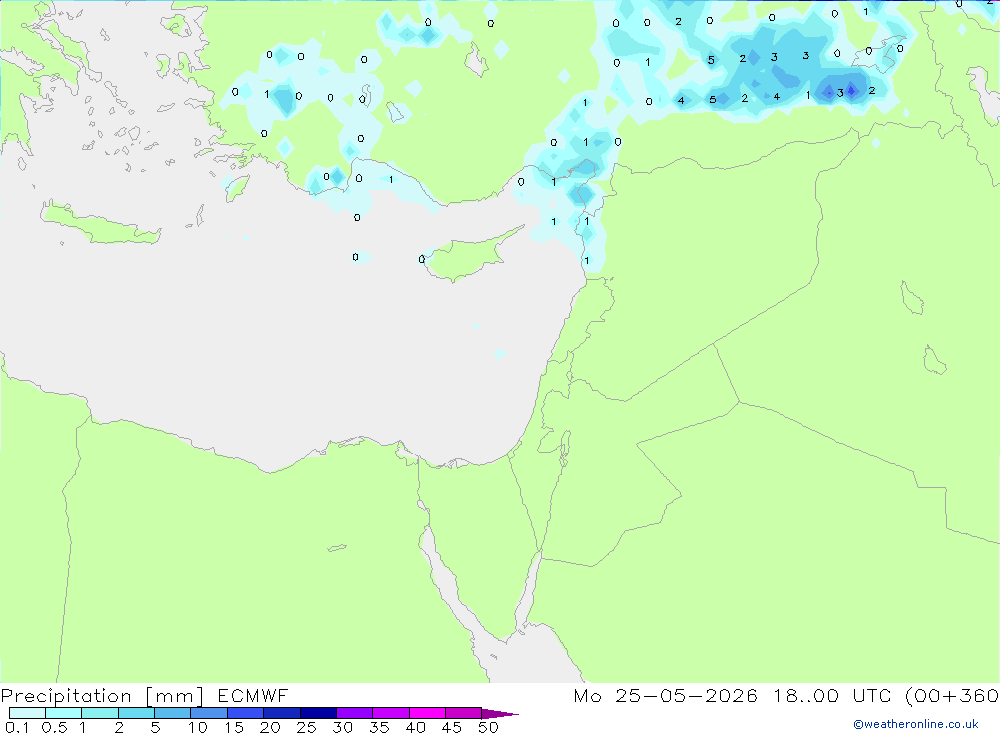Click the "Precipitation" title word
Viewport: 1000px width, 733px height.
click(66, 696)
